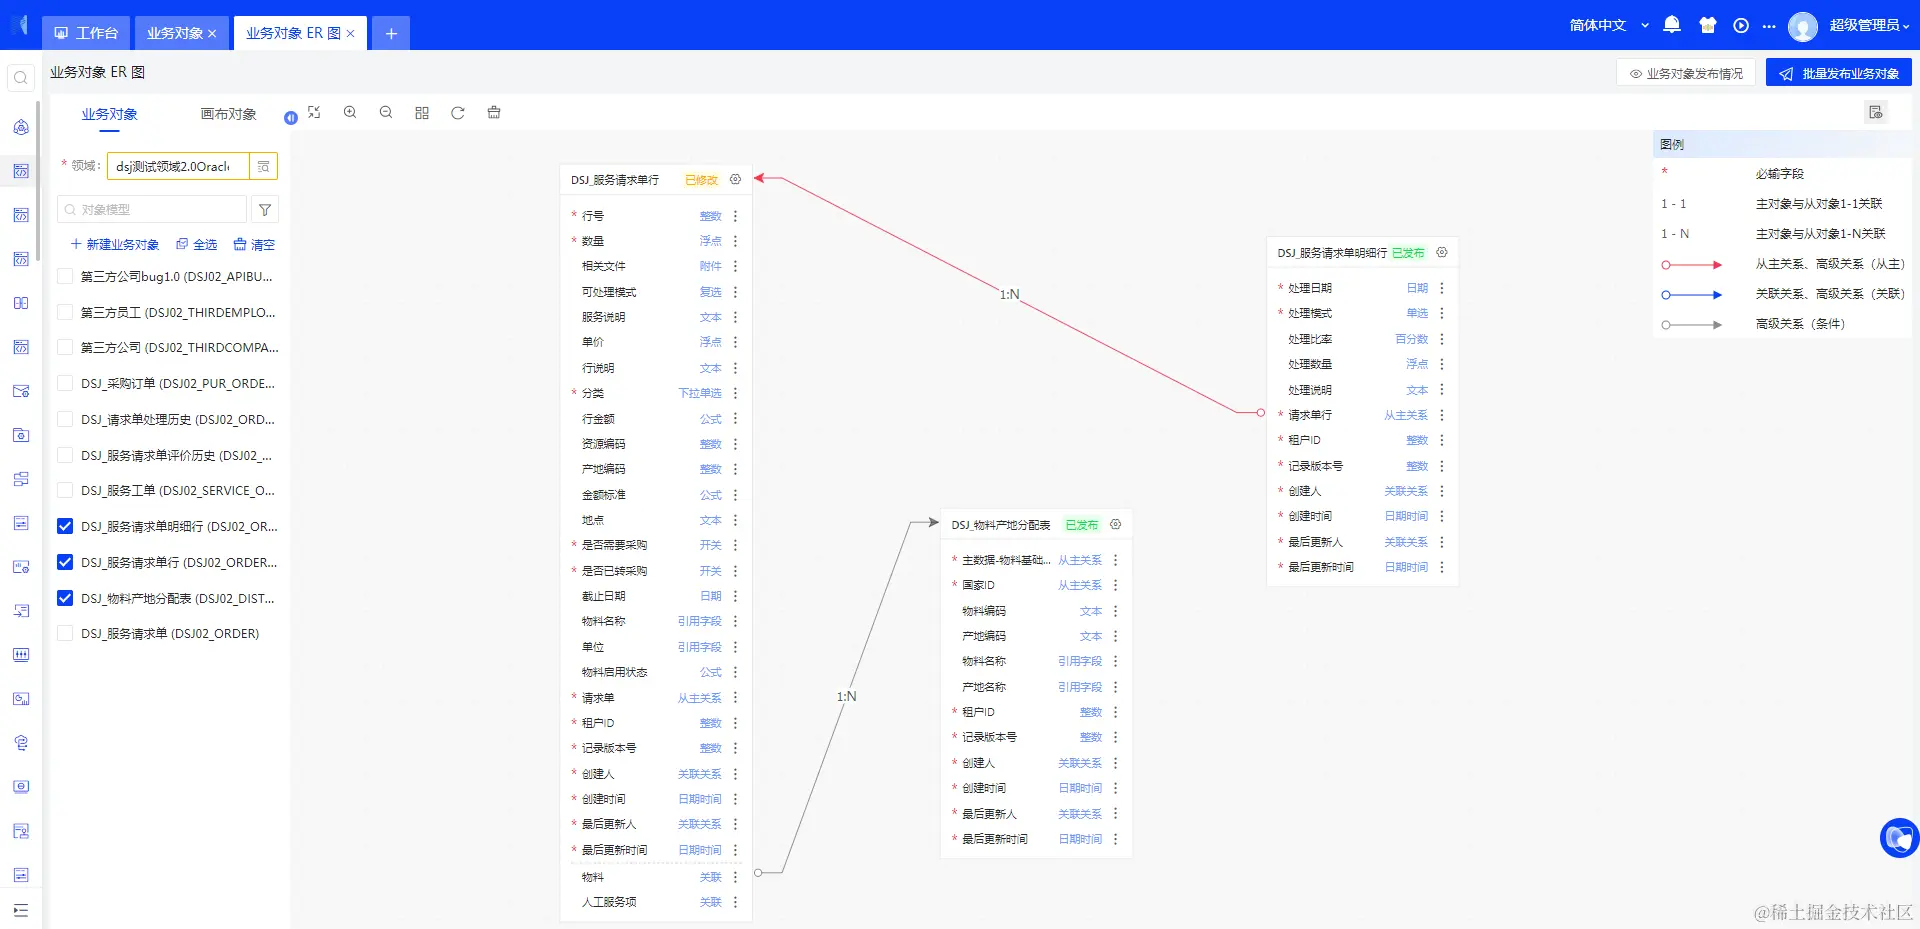The height and width of the screenshot is (929, 1920).
Task: Check DSJ_服务请求单 (DSJ02_ORDER) checkbox
Action: point(65,633)
